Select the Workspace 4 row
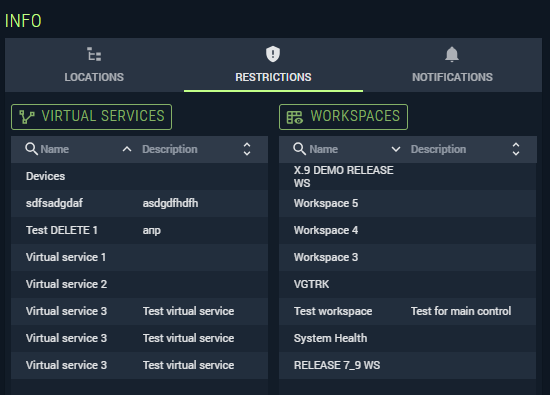This screenshot has width=550, height=395. click(408, 230)
